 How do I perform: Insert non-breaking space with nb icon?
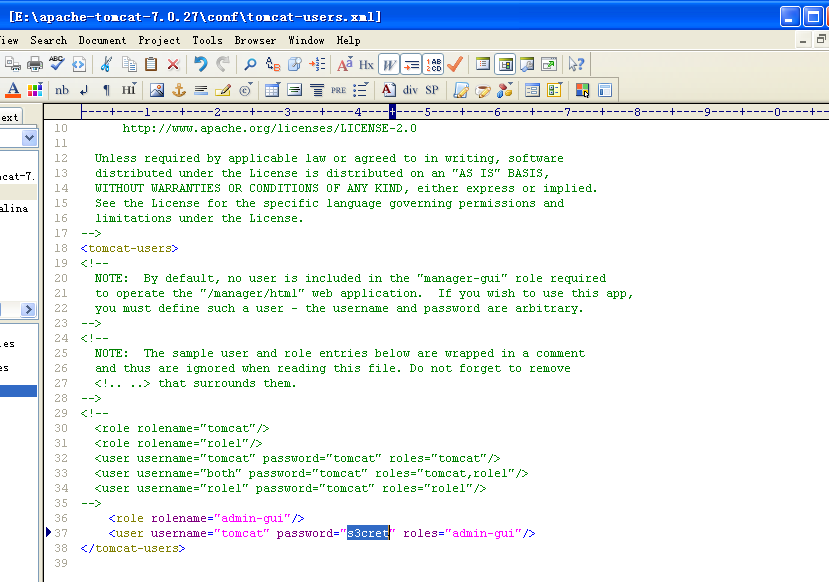click(62, 90)
